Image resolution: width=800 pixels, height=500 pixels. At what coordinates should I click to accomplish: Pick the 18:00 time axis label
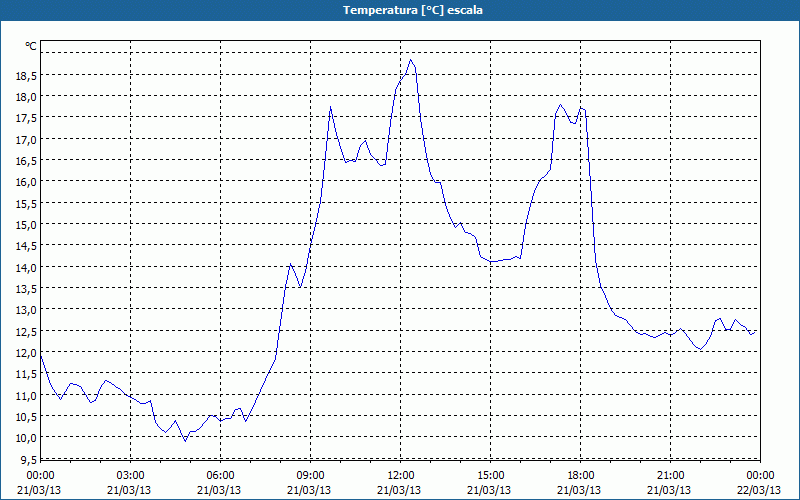tap(580, 476)
